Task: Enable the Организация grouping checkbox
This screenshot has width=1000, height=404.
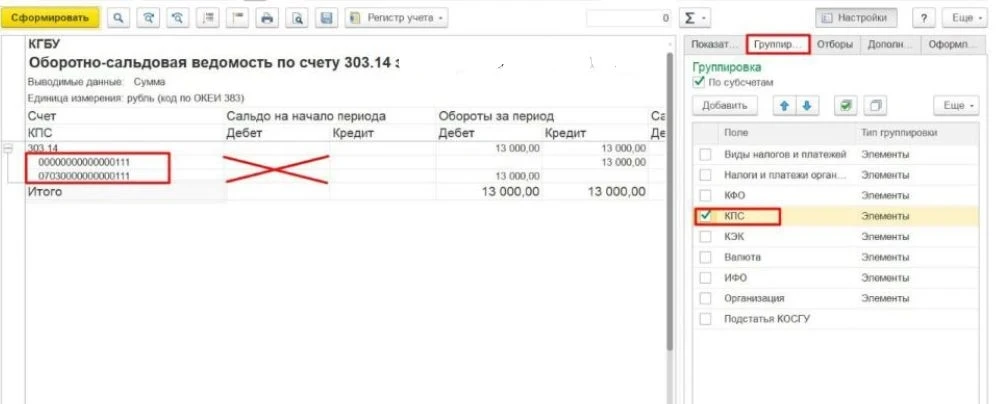Action: coord(705,298)
